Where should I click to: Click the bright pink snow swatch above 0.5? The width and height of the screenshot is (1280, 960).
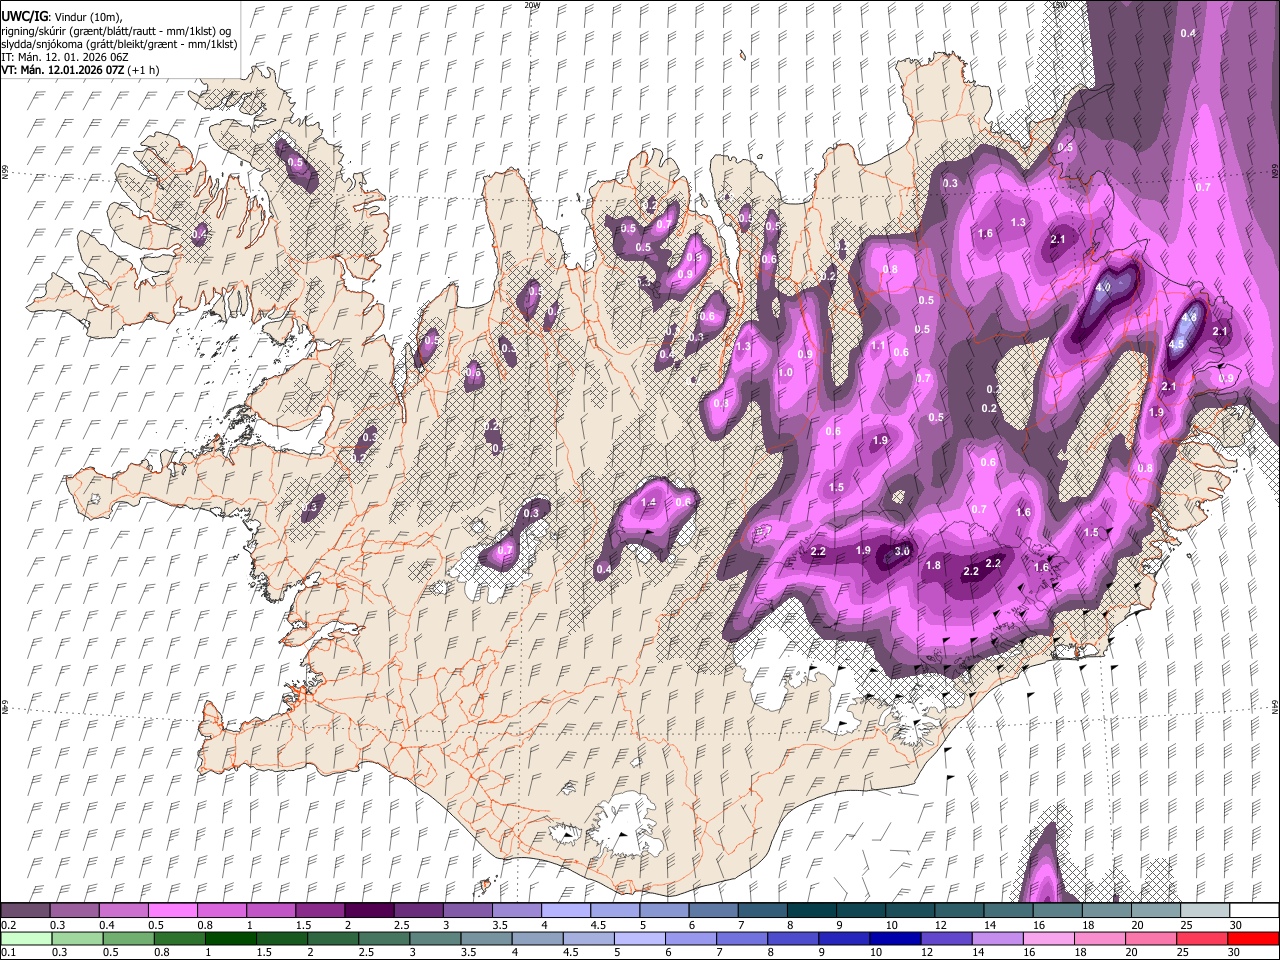coord(172,911)
